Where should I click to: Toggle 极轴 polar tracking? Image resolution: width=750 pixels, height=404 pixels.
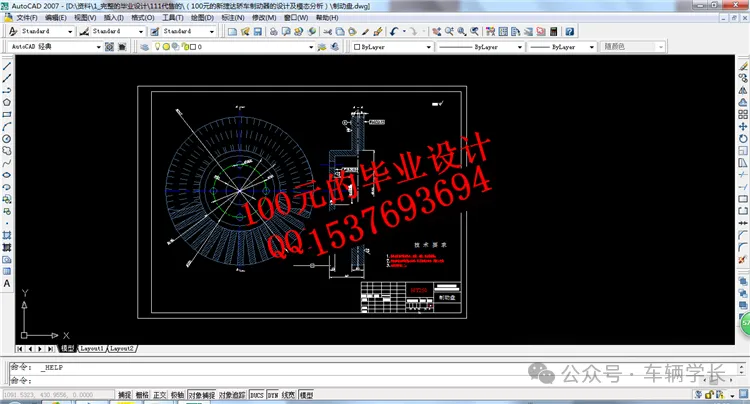(x=177, y=395)
